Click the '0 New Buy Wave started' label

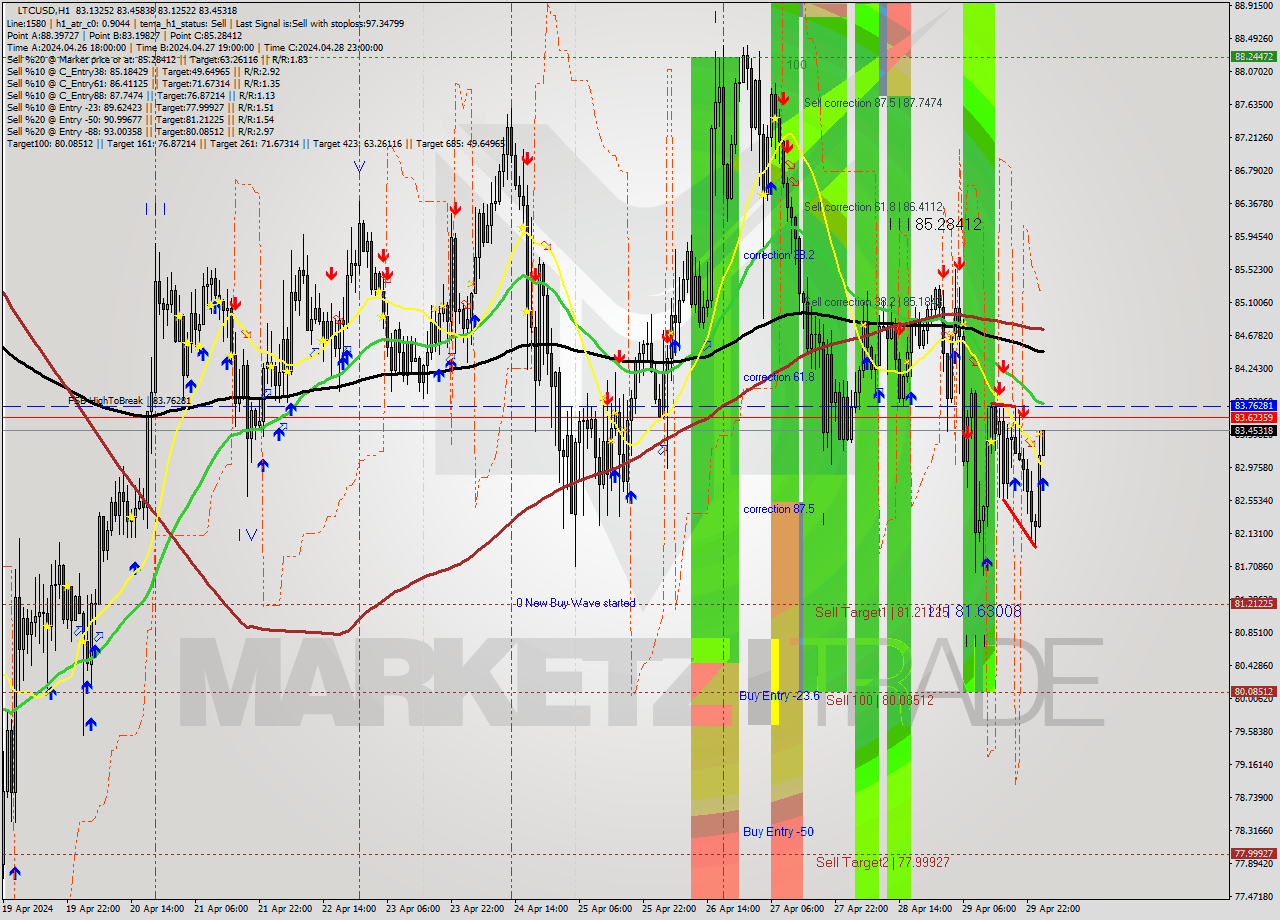coord(576,603)
